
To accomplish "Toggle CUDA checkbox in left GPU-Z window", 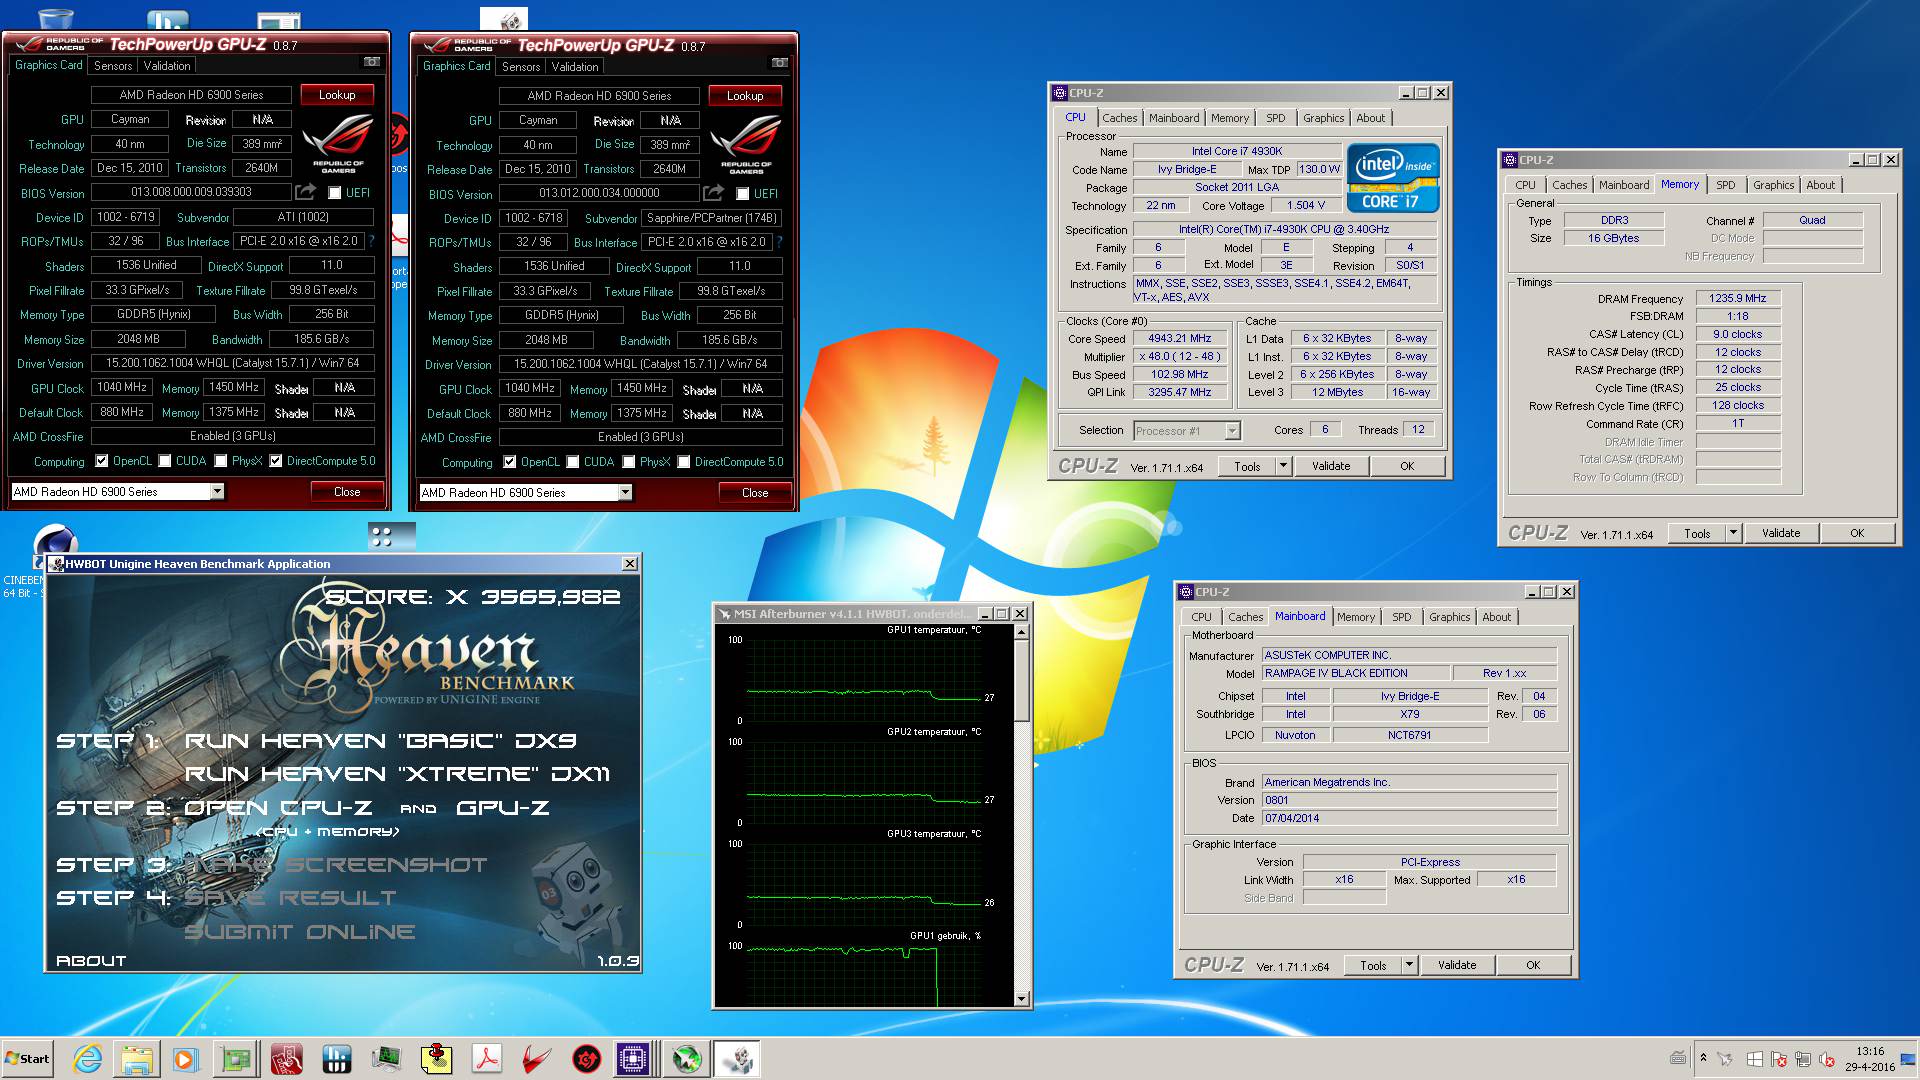I will (x=165, y=461).
